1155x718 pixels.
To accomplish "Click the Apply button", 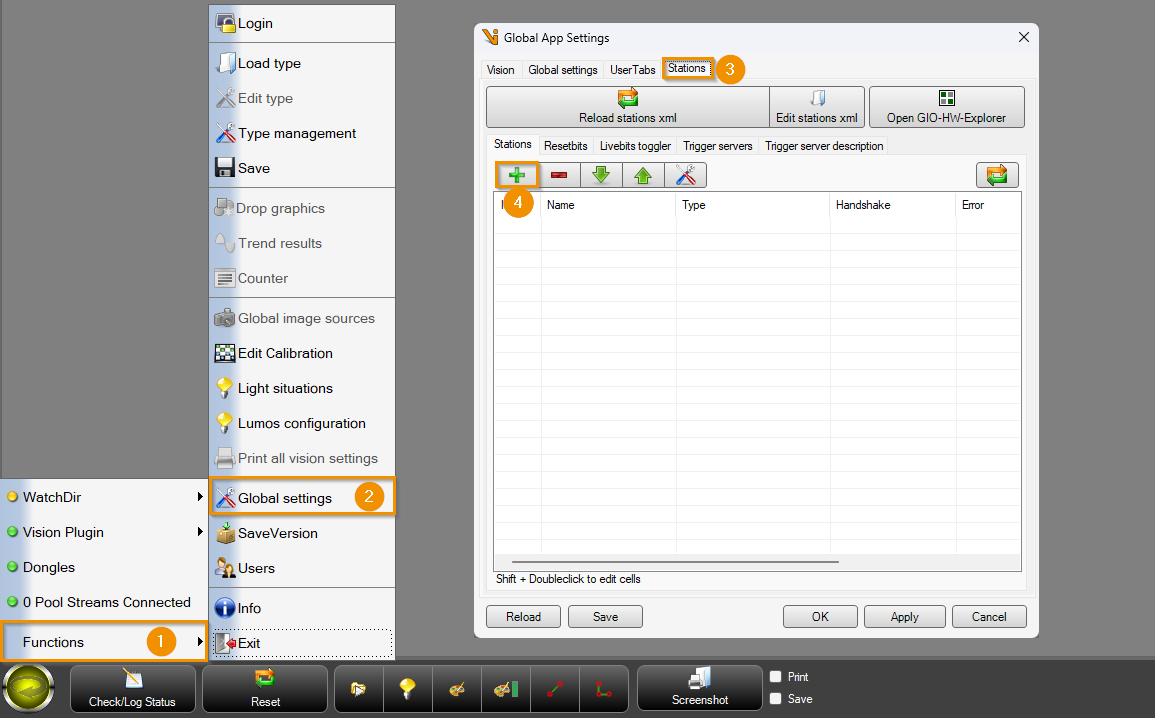I will coord(905,617).
